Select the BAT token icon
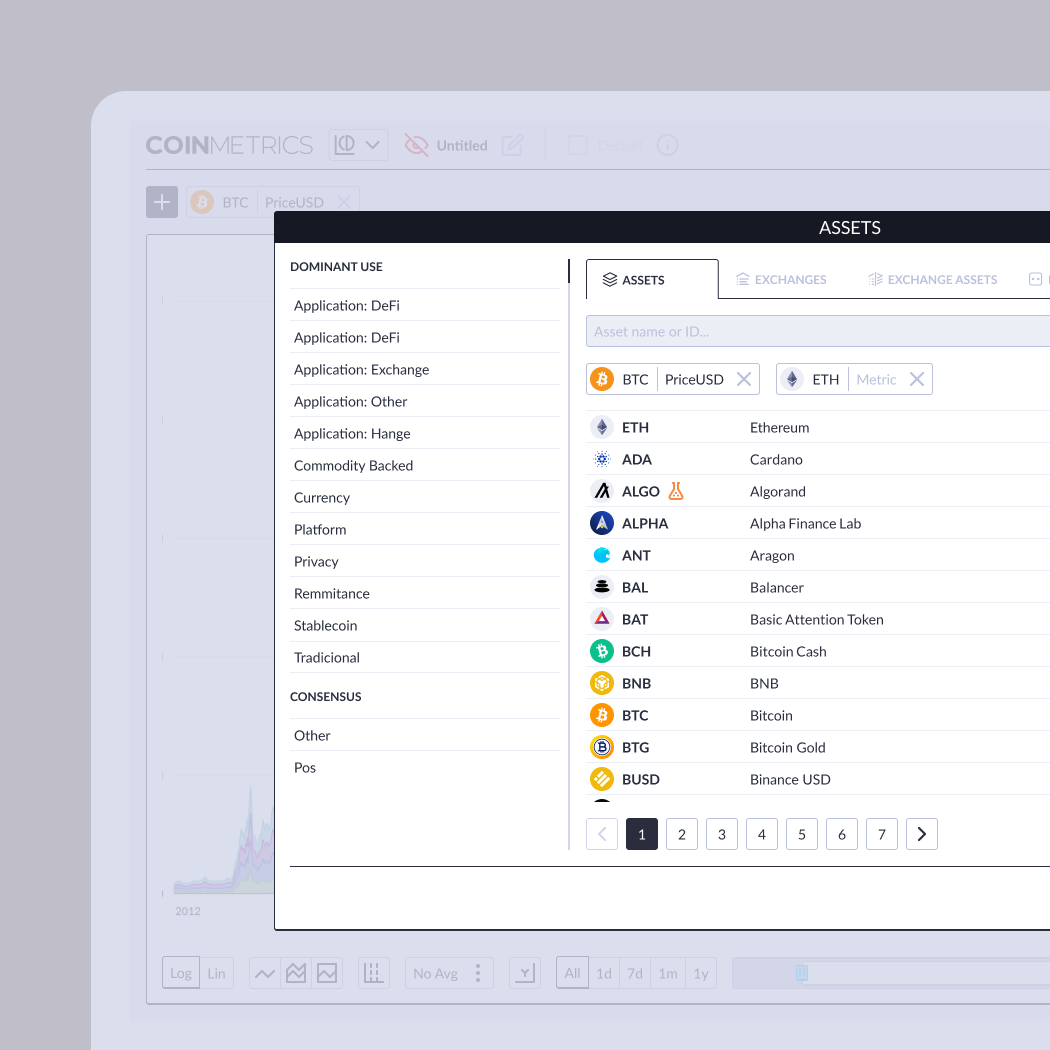The height and width of the screenshot is (1050, 1050). click(602, 619)
